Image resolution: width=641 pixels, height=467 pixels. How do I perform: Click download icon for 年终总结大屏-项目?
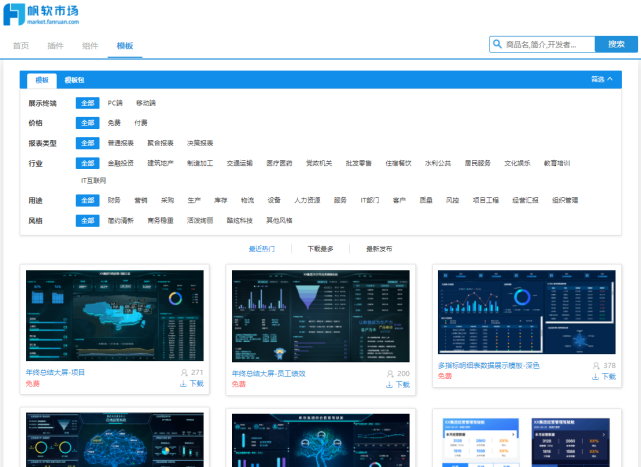183,383
